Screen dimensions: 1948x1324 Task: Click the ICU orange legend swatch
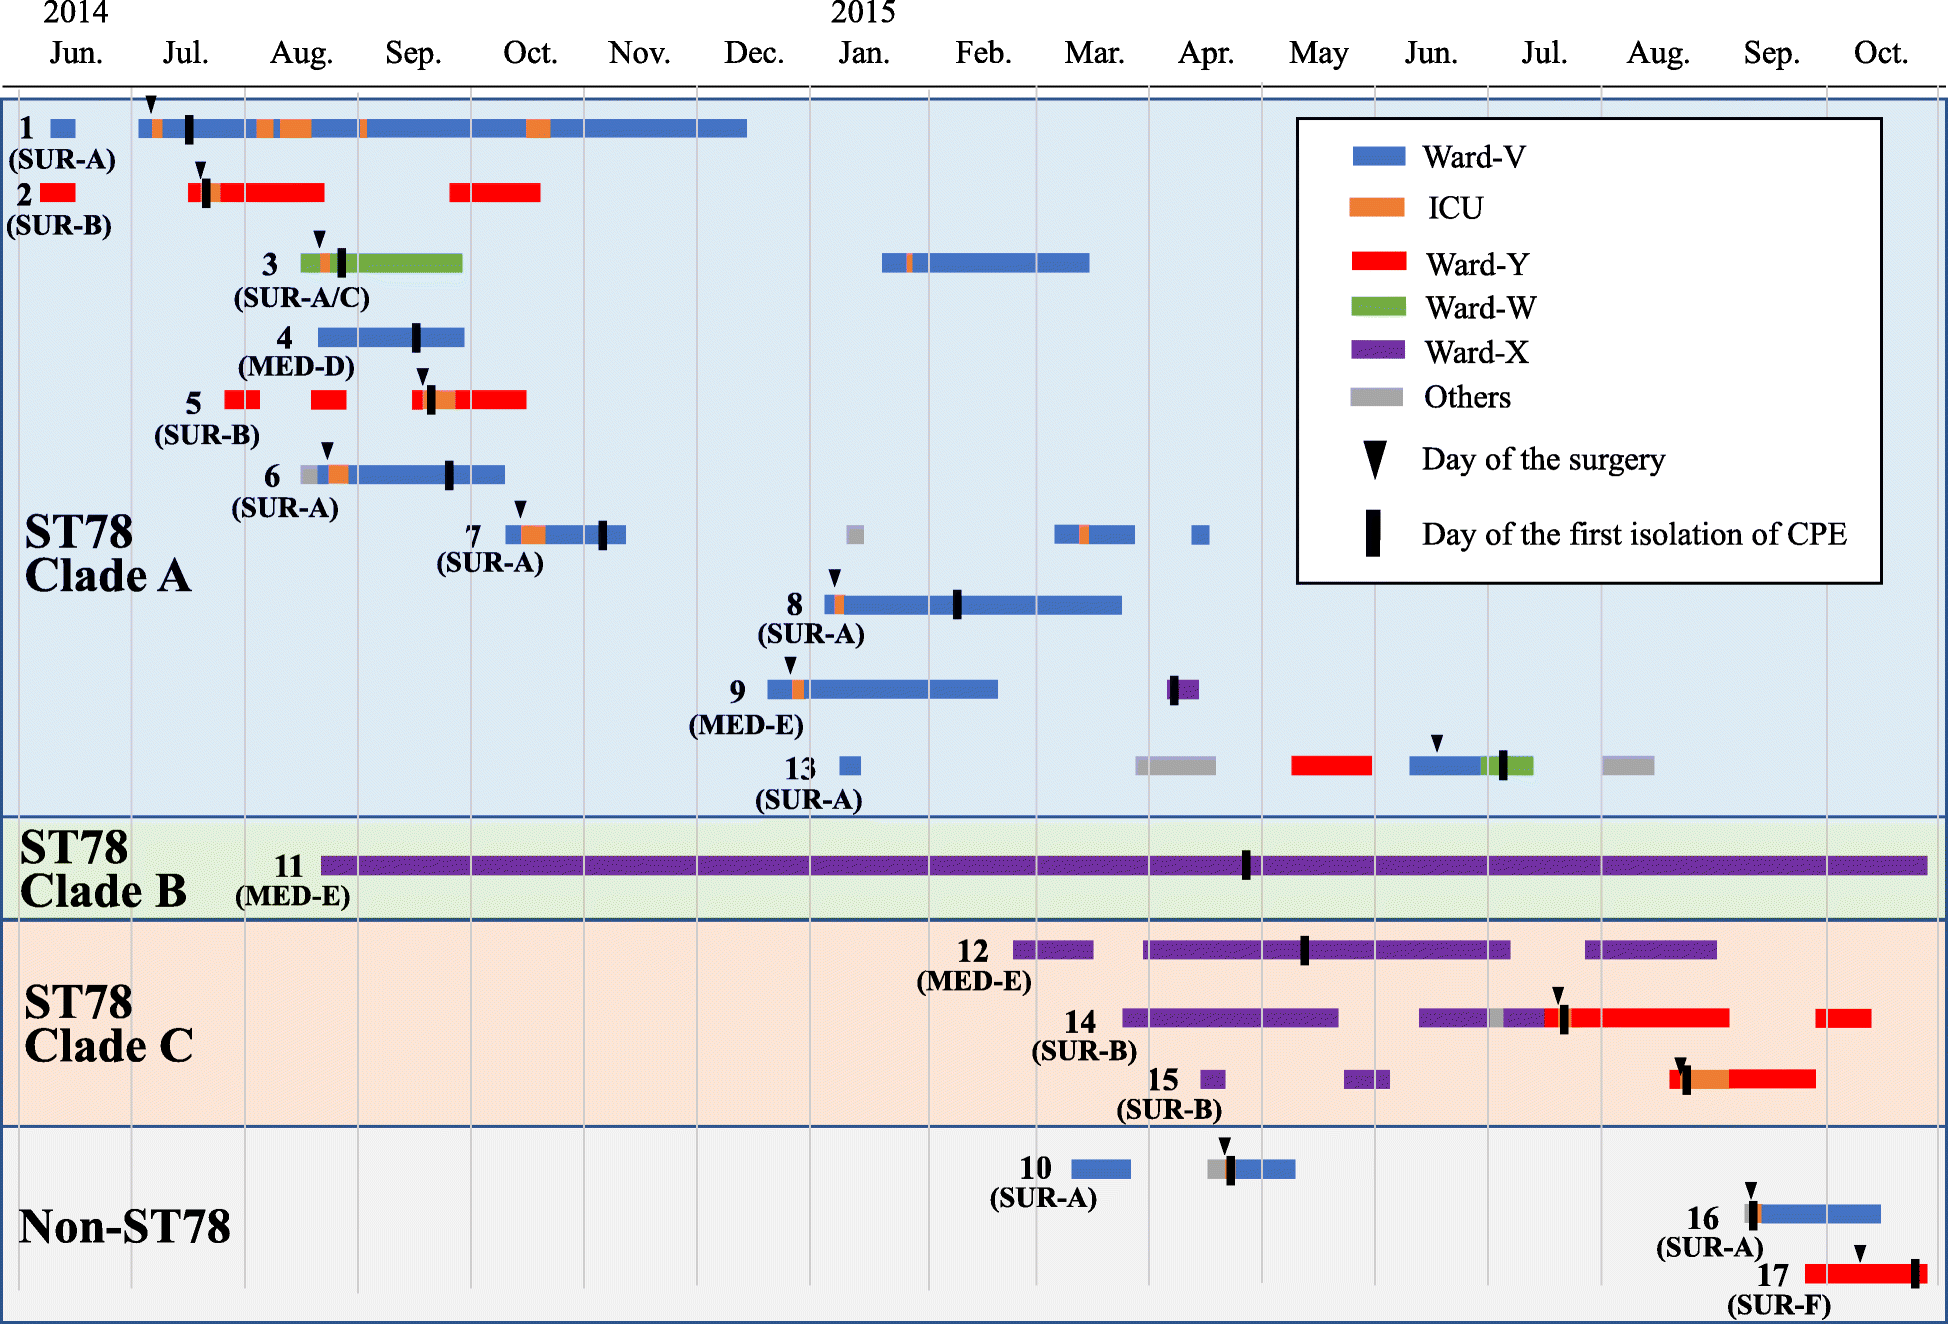pyautogui.click(x=1377, y=207)
